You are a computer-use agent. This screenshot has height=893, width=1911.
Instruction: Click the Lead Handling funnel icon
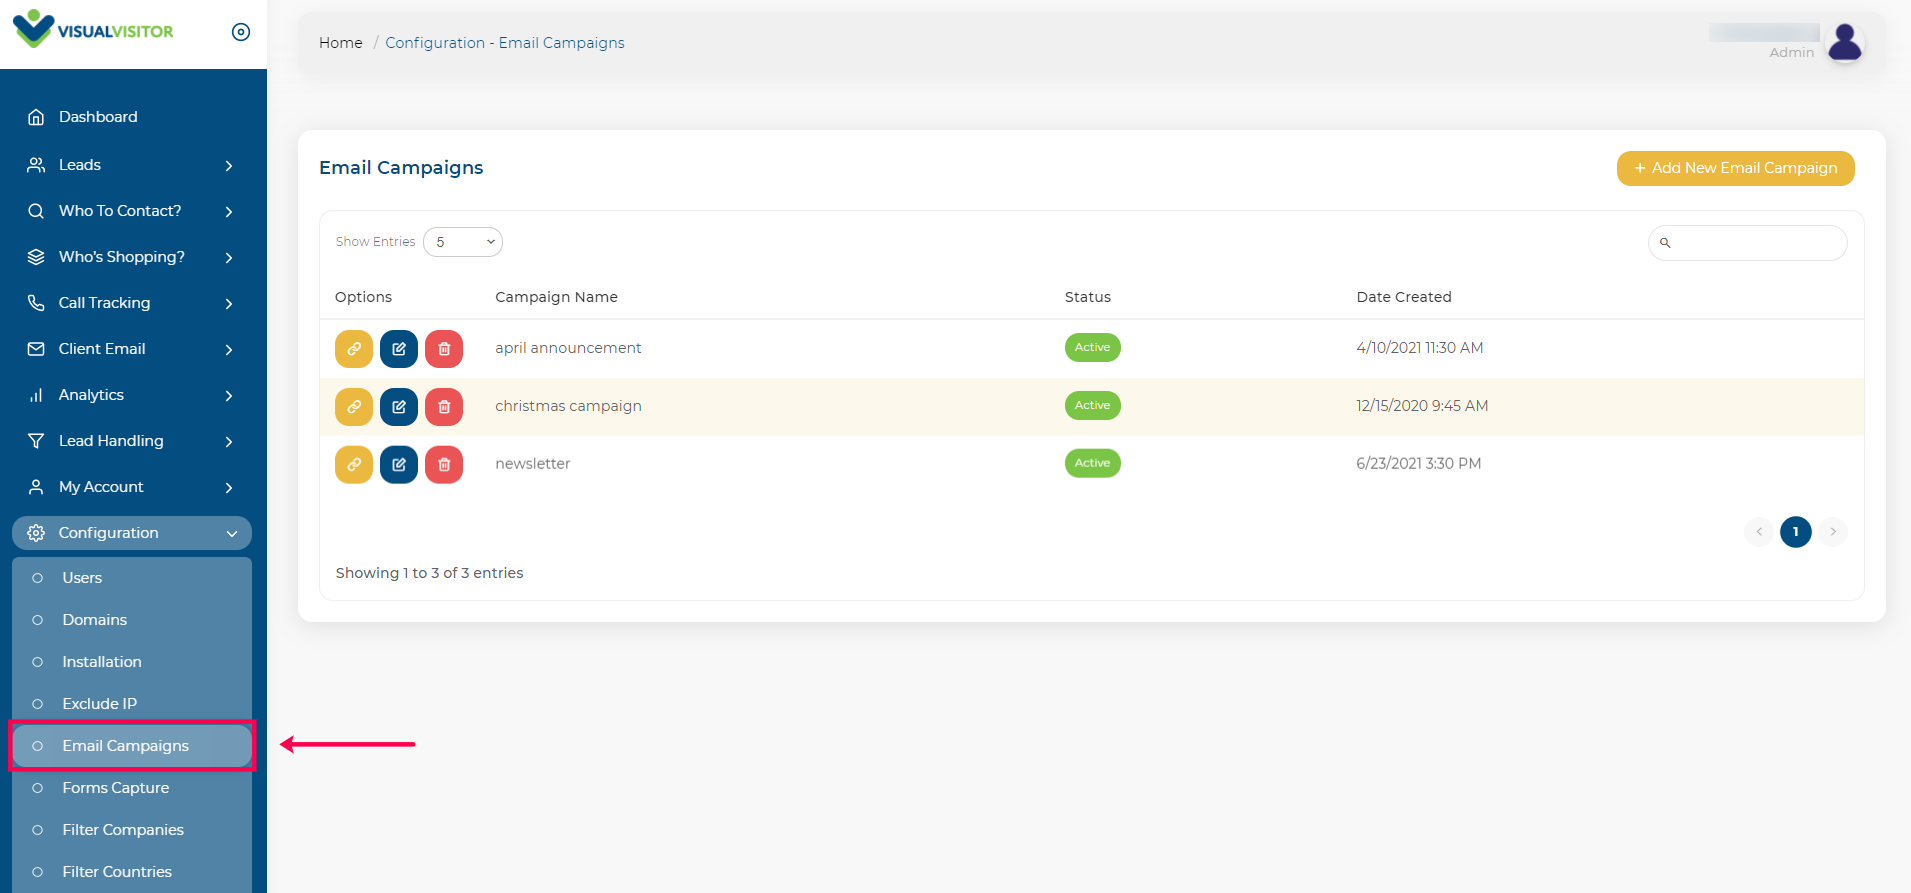[36, 441]
